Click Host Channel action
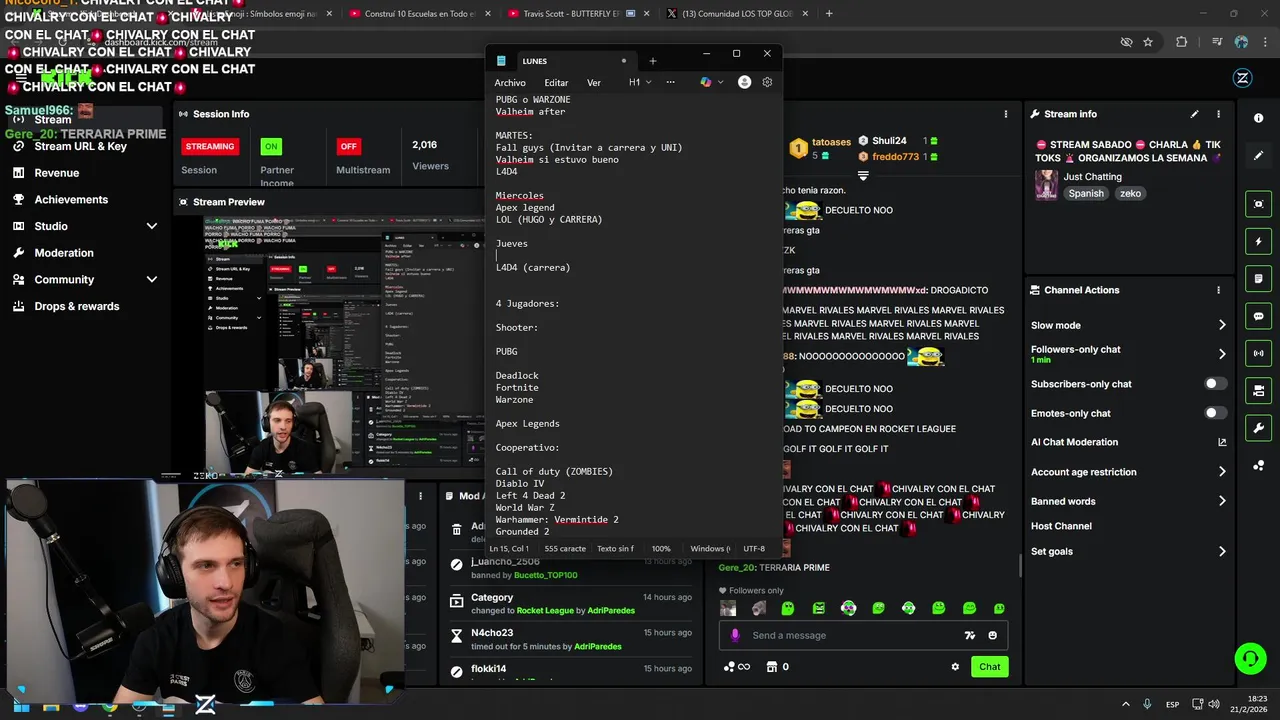This screenshot has width=1280, height=720. point(1061,526)
